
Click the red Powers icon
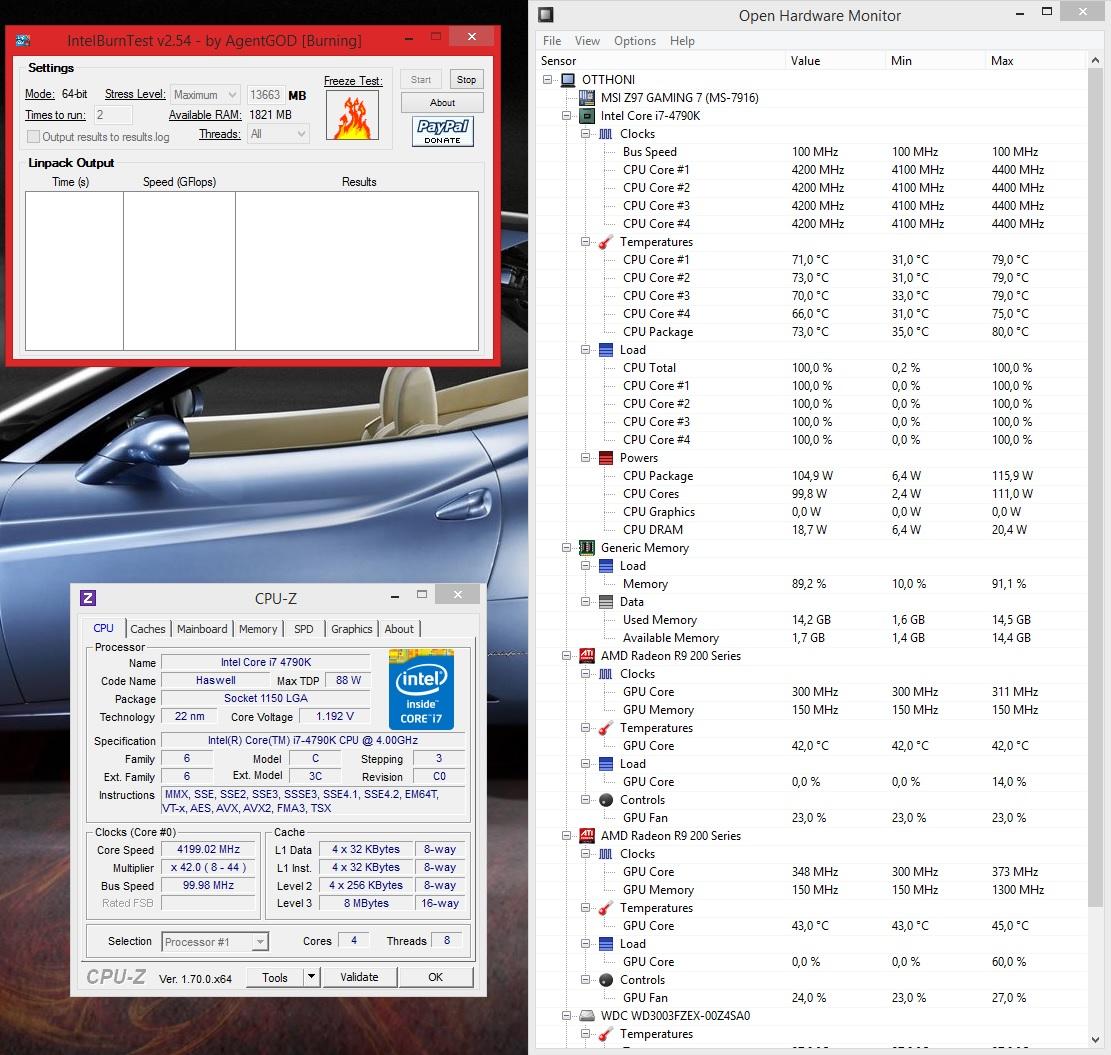tap(606, 458)
